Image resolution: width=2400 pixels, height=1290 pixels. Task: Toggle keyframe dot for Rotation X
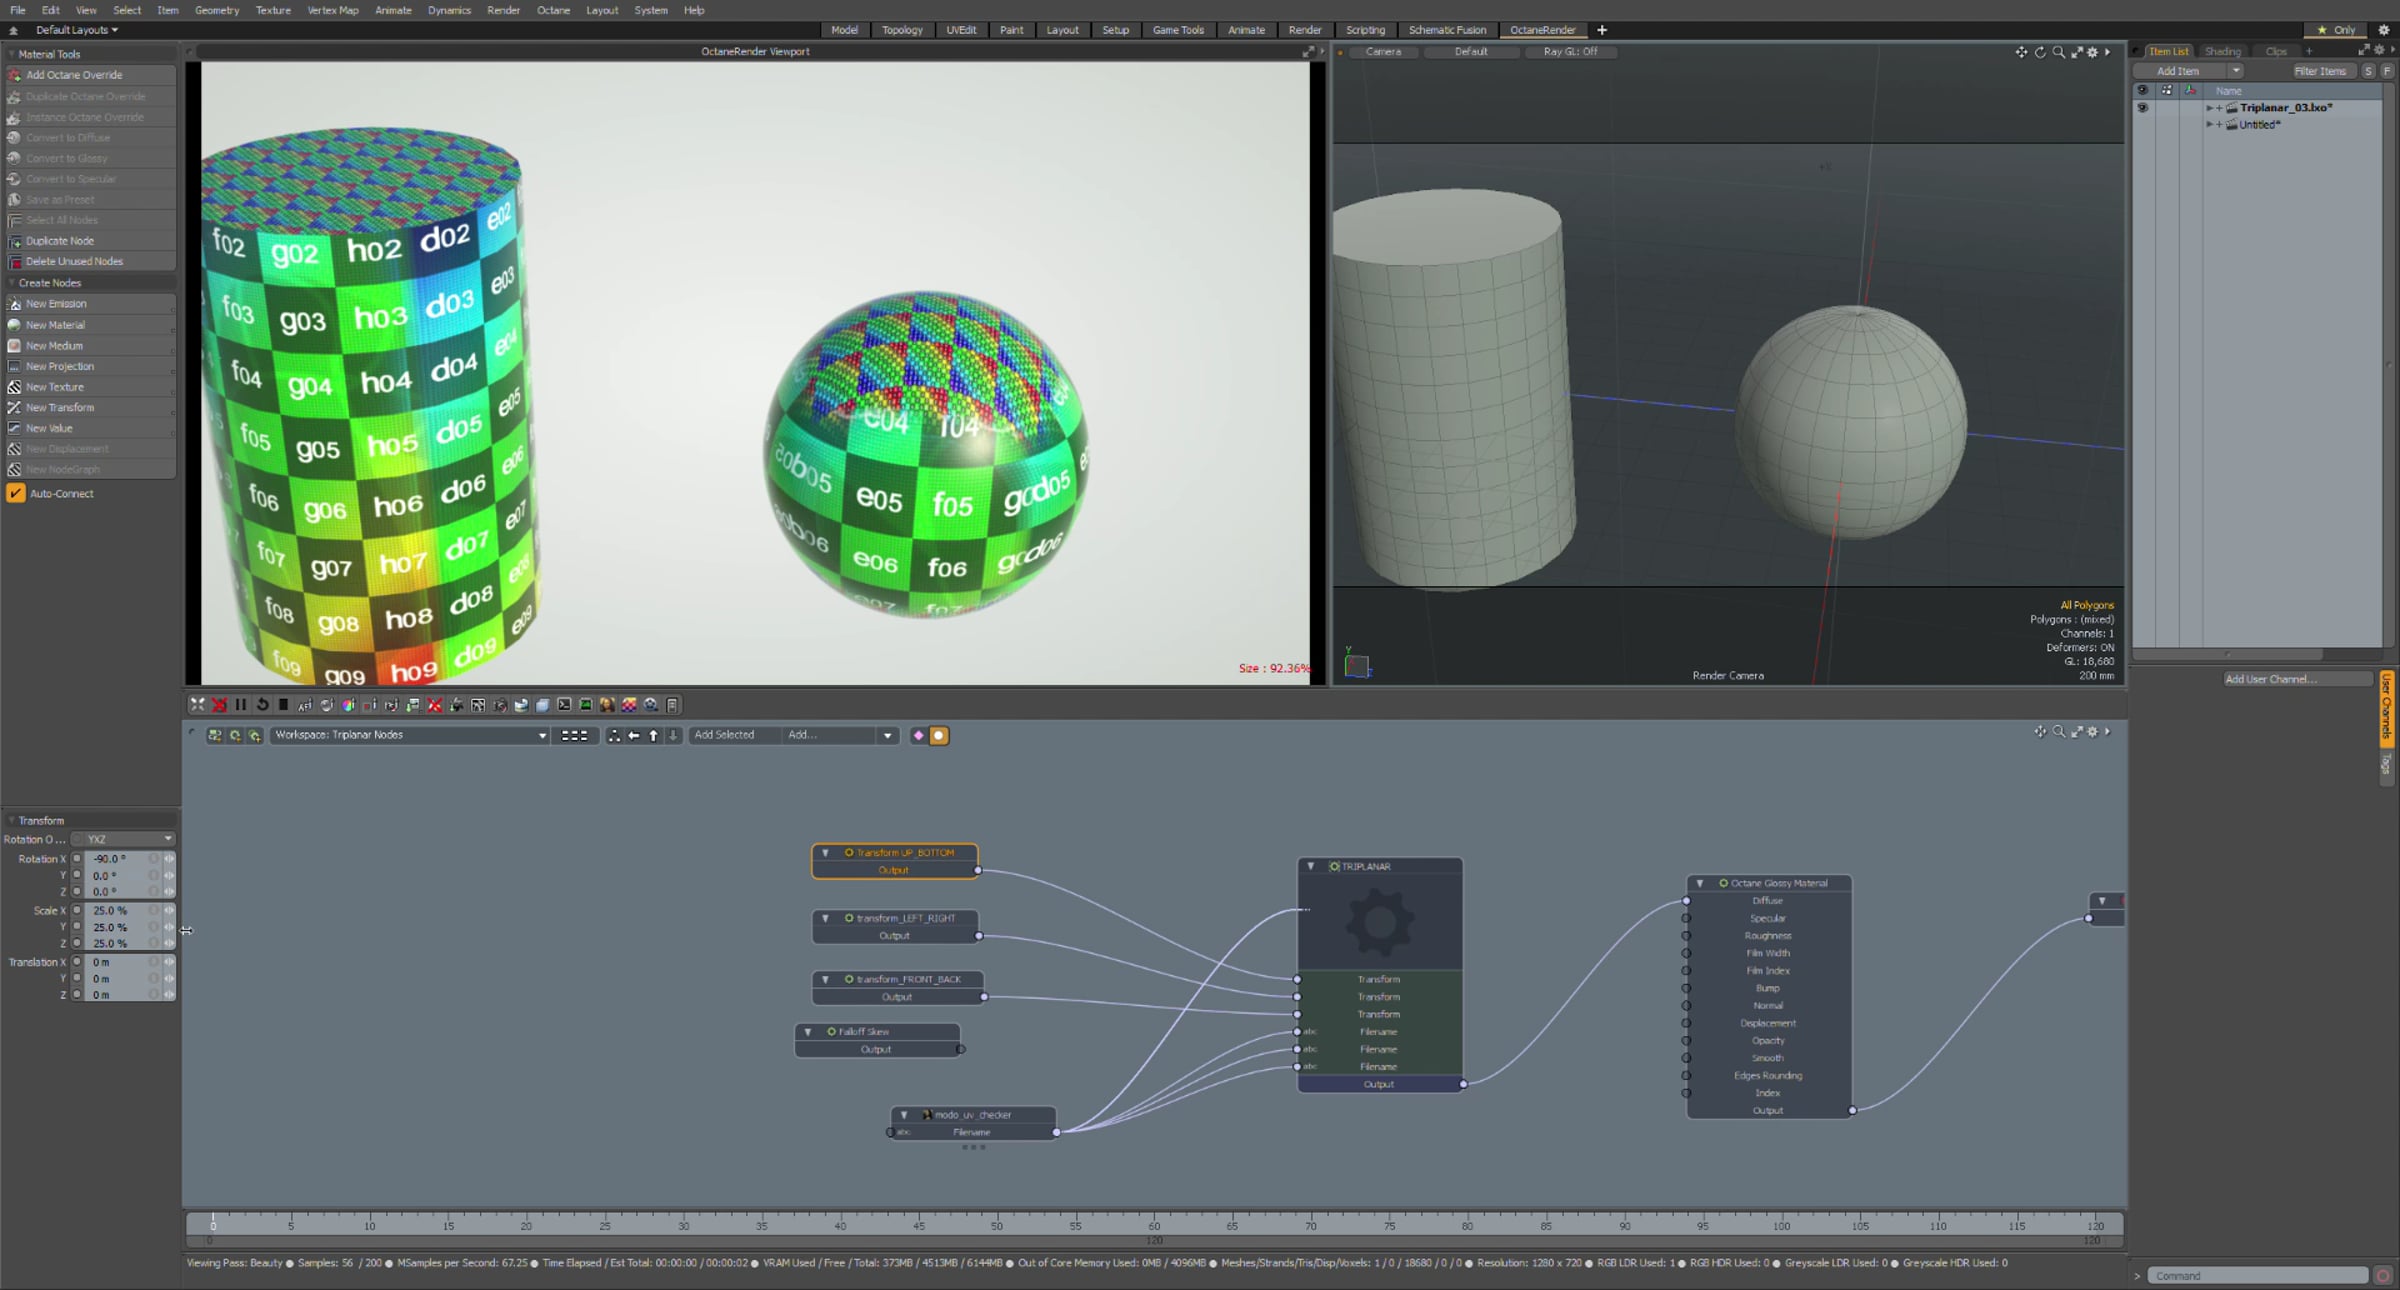[77, 859]
